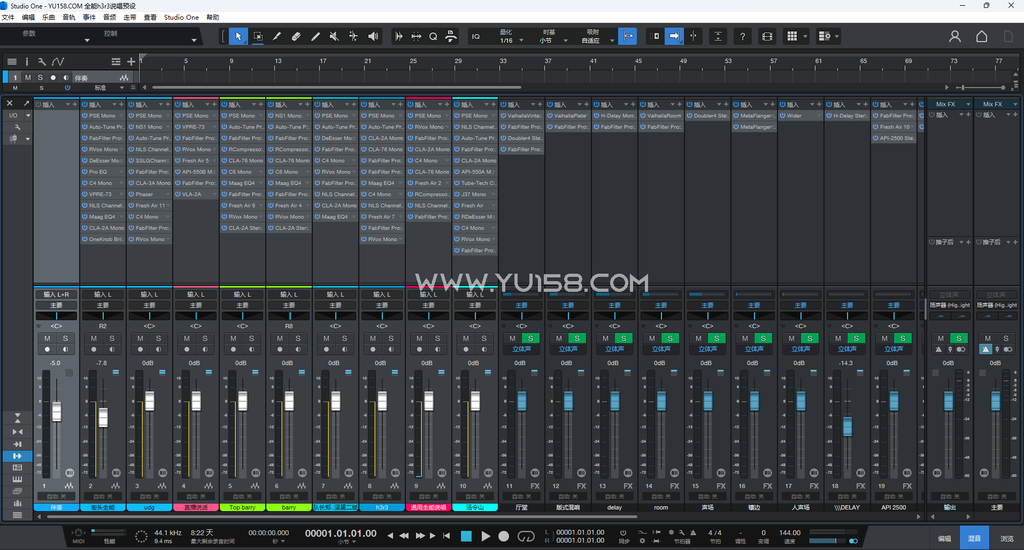Viewport: 1024px width, 550px height.
Task: Click the Strip Silence icon
Action: pyautogui.click(x=398, y=37)
